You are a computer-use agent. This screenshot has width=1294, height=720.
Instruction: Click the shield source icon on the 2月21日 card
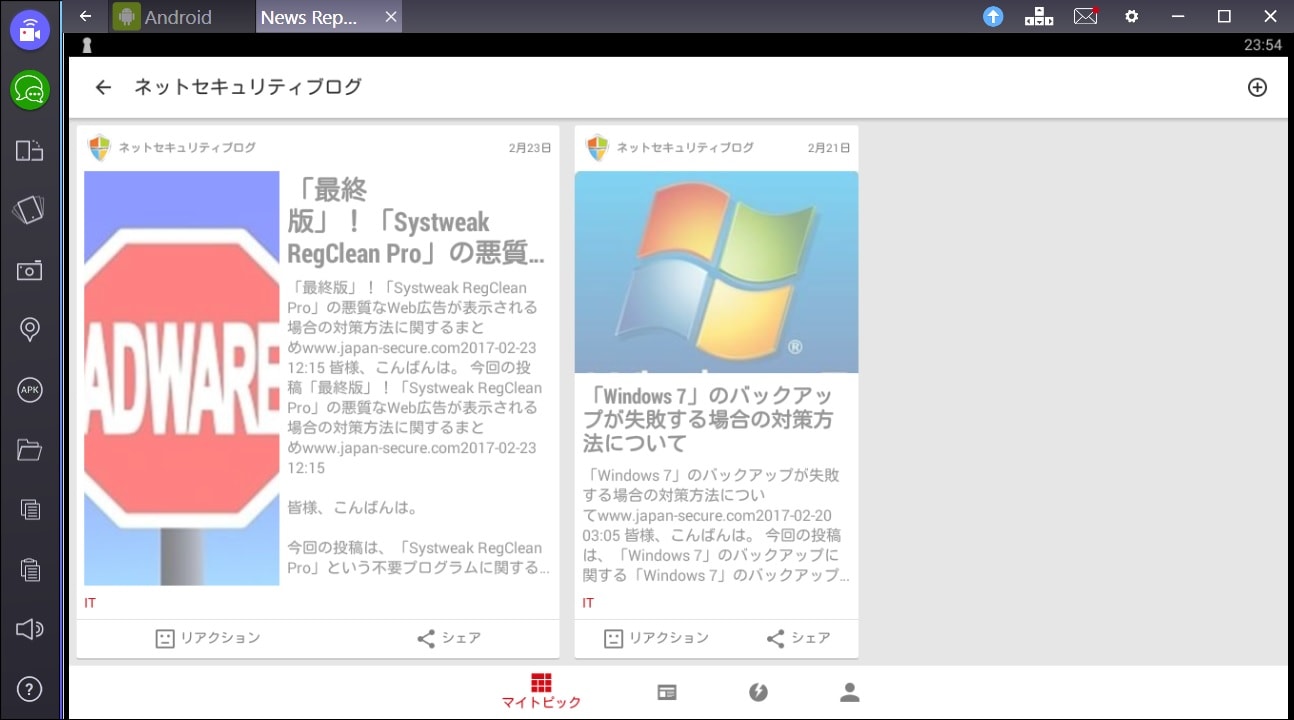pos(597,147)
